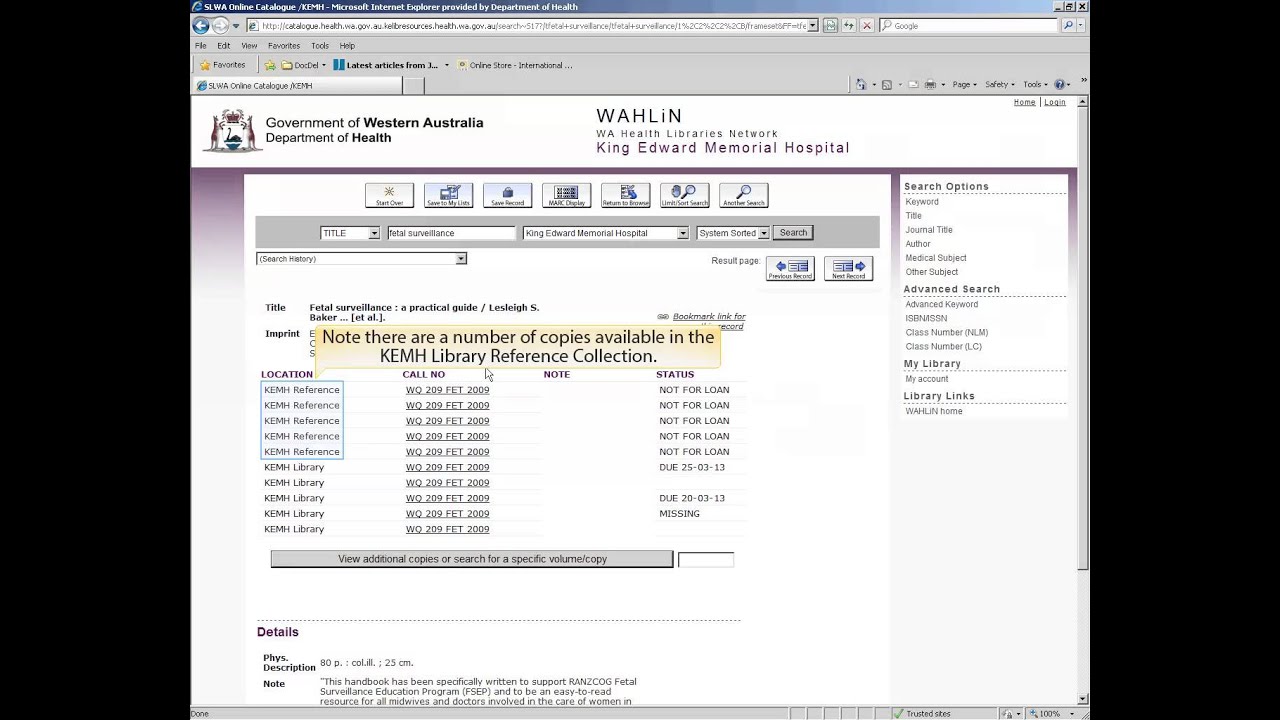
Task: Open the King Edward Memorial Hospital location dropdown
Action: point(606,233)
